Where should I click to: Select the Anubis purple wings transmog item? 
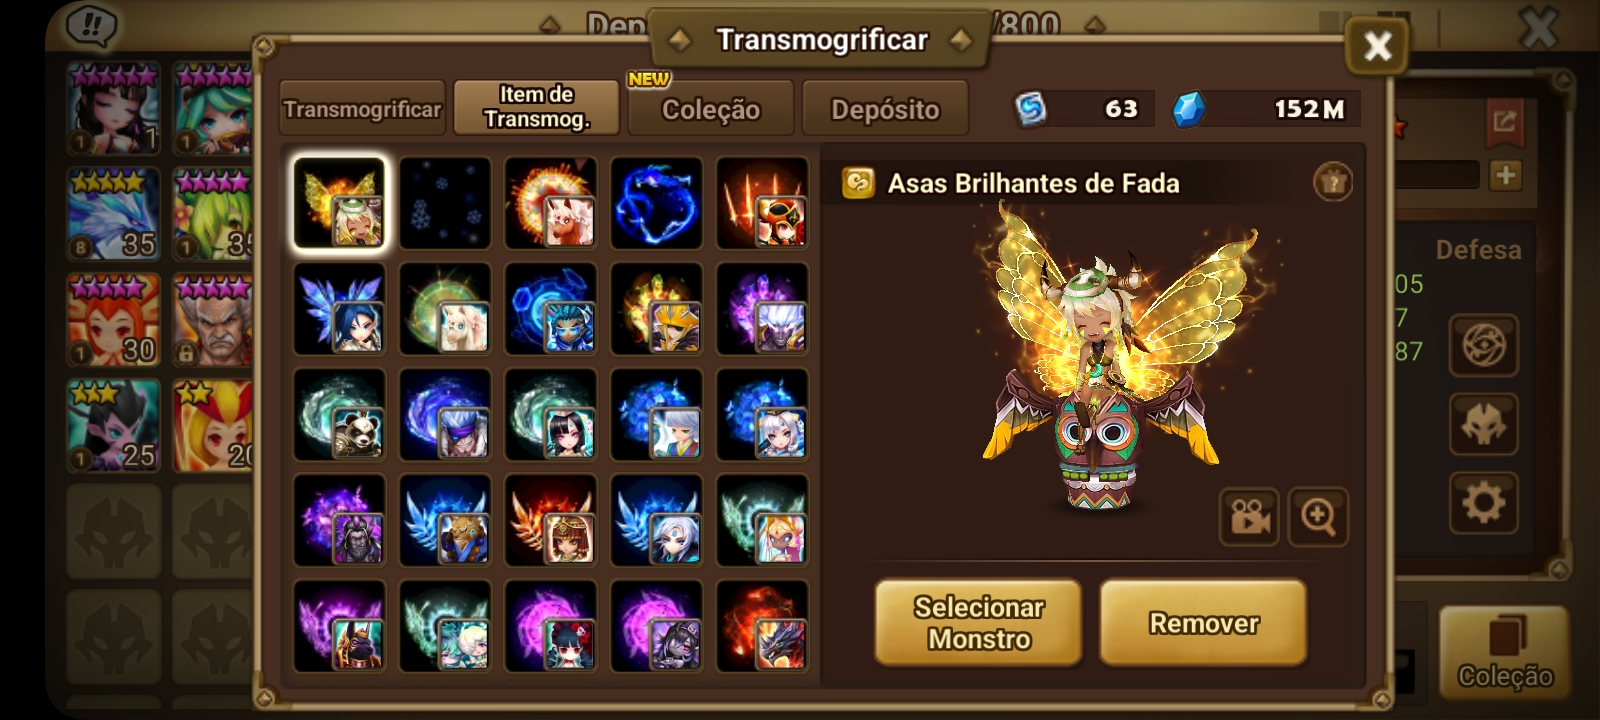(339, 626)
